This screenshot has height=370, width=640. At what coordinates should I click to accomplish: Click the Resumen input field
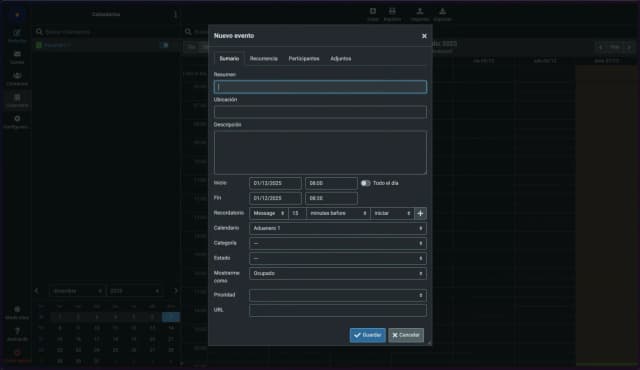pyautogui.click(x=320, y=87)
